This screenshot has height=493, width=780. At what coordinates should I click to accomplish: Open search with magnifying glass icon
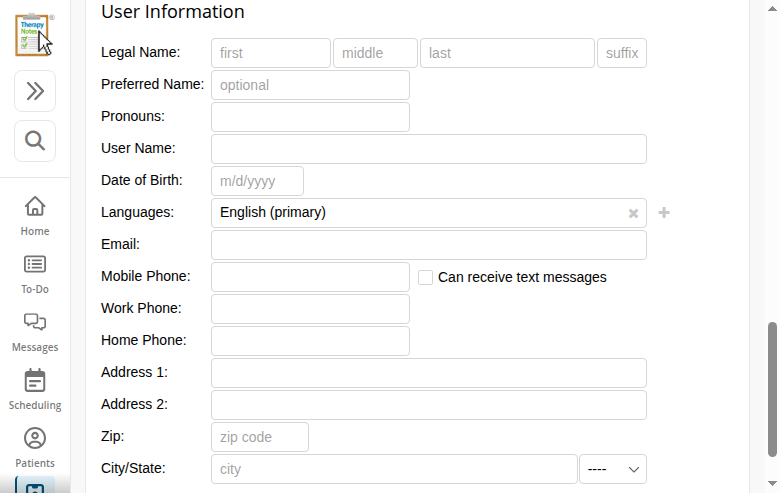35,141
